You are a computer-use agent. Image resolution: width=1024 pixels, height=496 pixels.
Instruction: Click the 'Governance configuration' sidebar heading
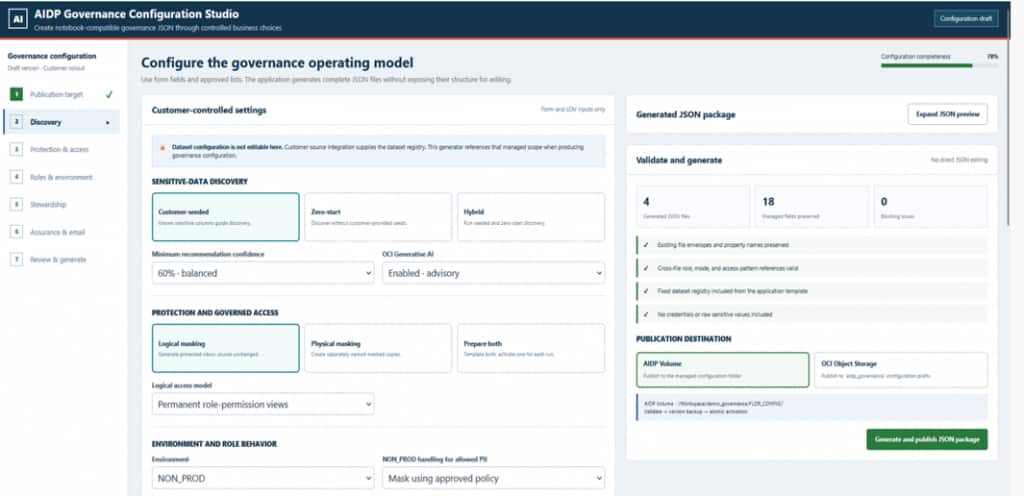point(52,56)
